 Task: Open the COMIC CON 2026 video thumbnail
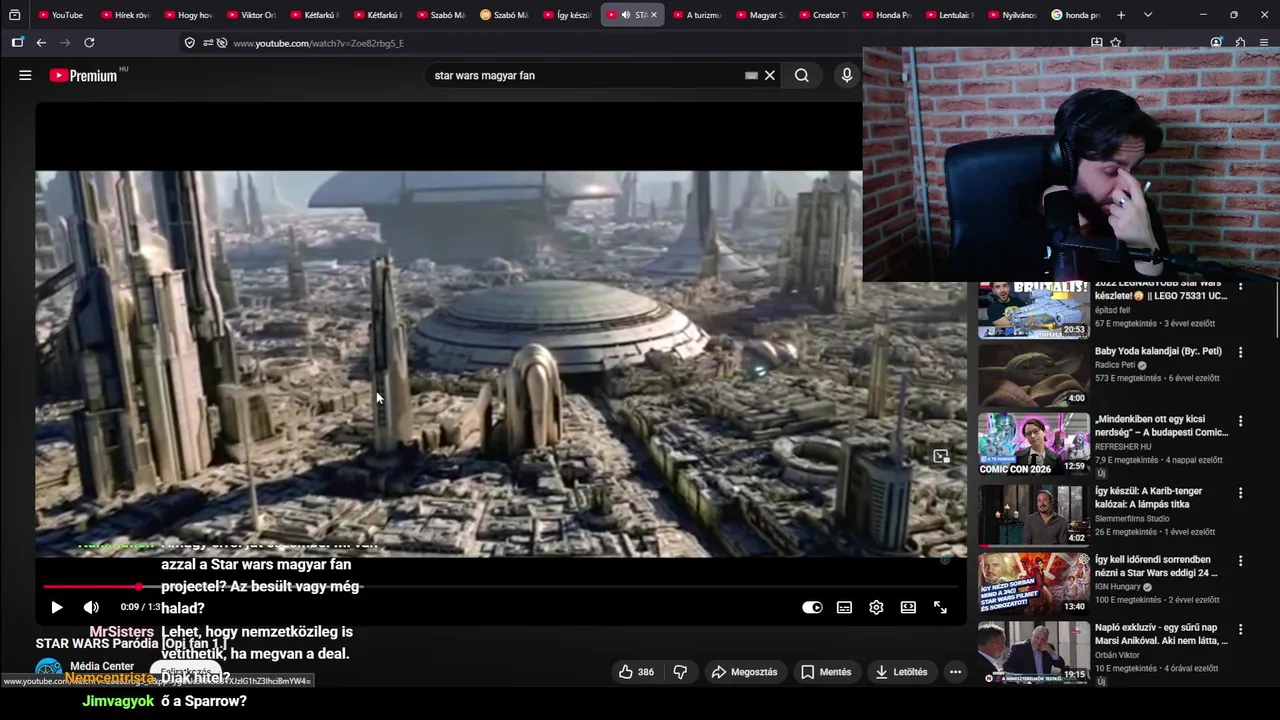click(x=1033, y=444)
